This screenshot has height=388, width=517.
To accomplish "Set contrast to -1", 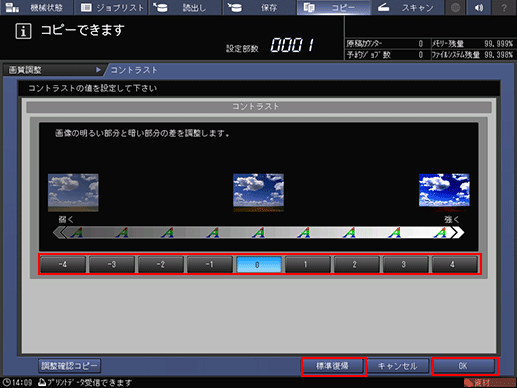I will (210, 265).
